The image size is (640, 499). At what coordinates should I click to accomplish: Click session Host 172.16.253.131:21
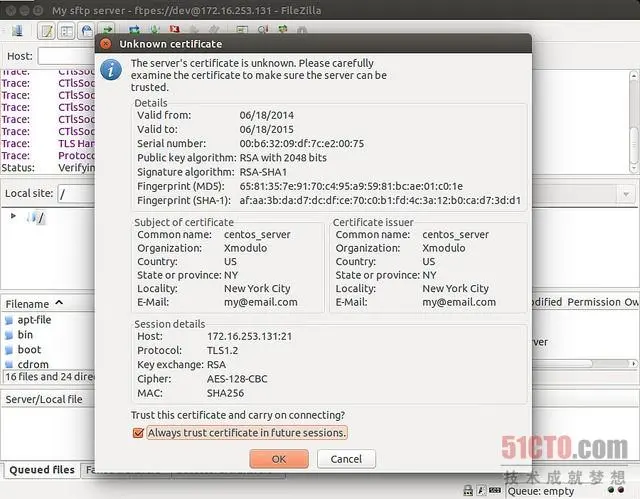[249, 337]
